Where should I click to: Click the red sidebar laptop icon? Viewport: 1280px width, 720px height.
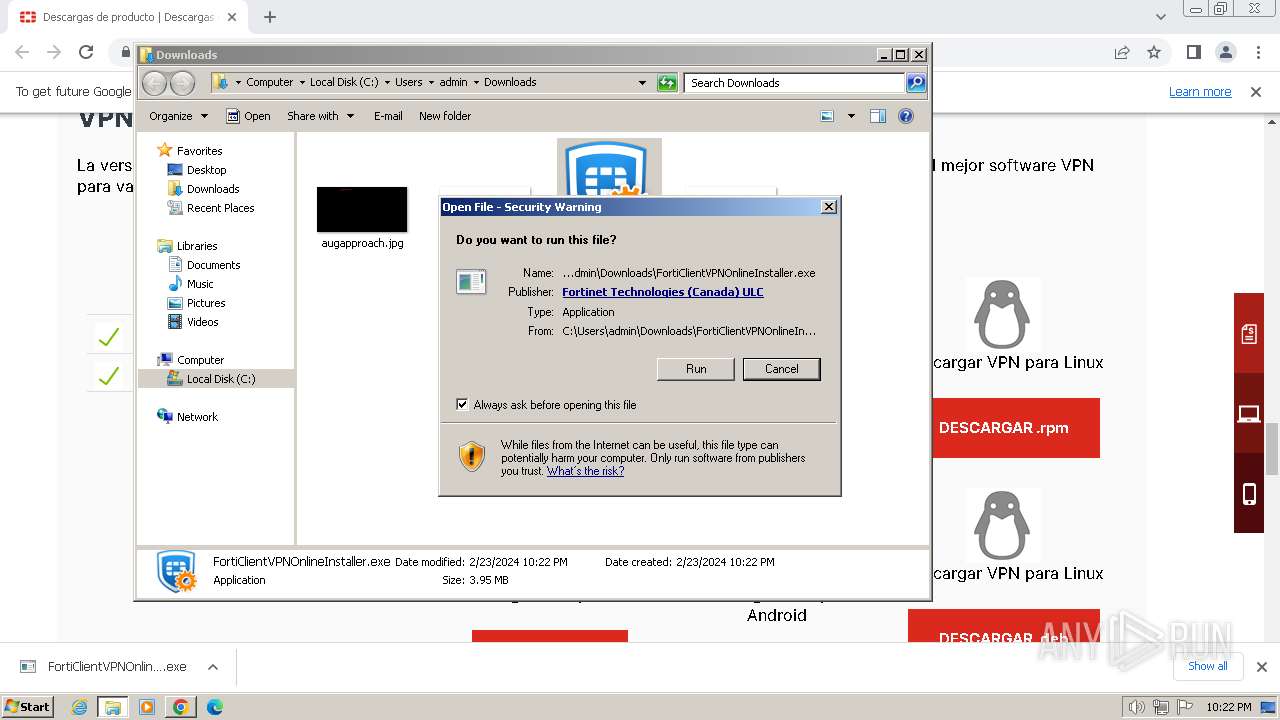[x=1249, y=414]
